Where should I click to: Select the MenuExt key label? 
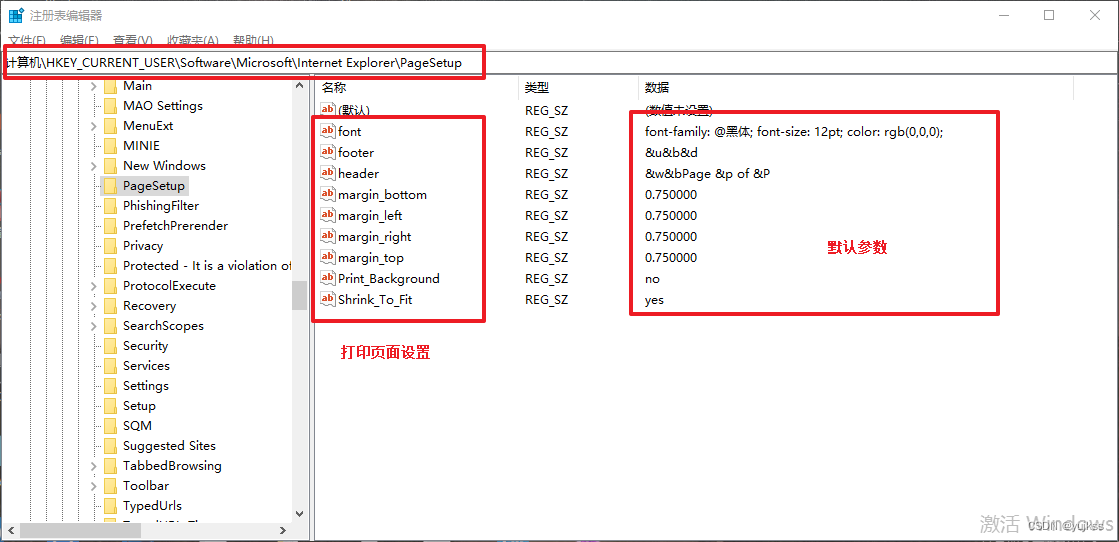(x=148, y=126)
